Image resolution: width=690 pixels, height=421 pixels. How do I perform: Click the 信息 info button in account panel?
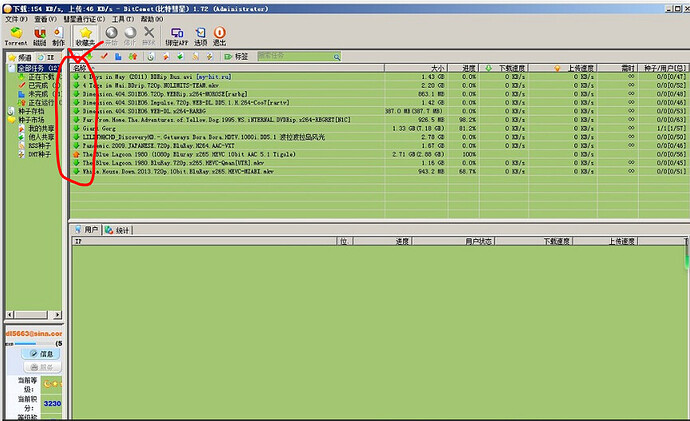pos(41,354)
